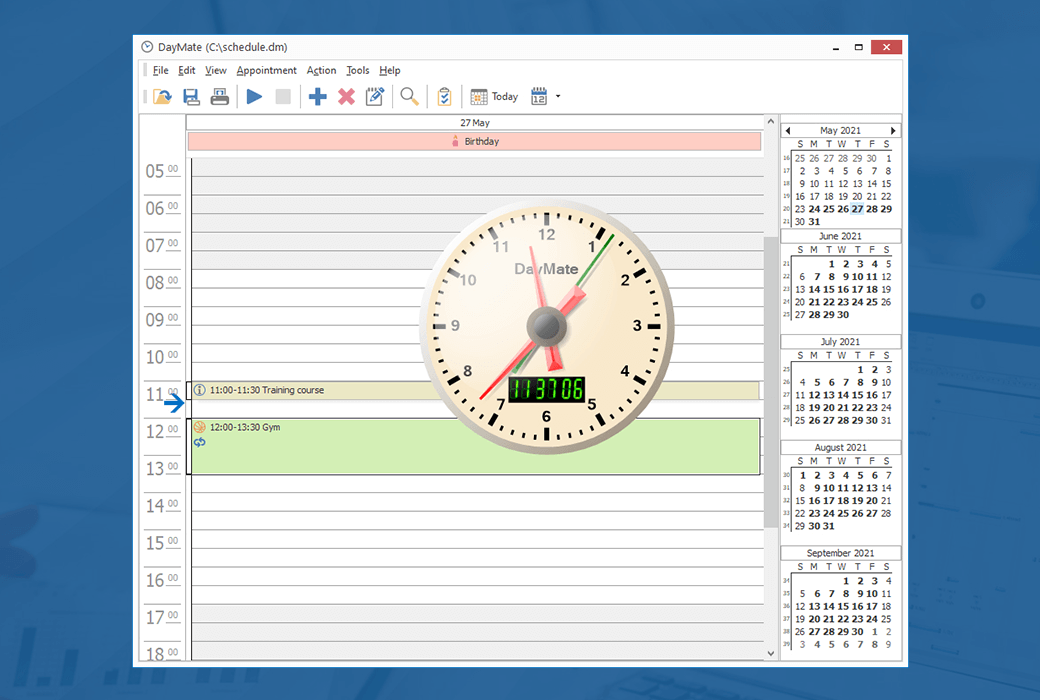Click the 17:00 time label
Image resolution: width=1040 pixels, height=700 pixels.
click(162, 618)
